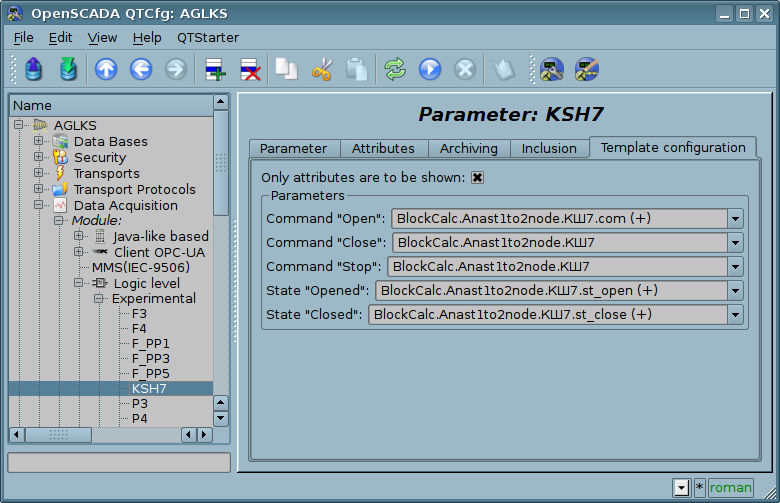Expand the Data Bases tree node
The height and width of the screenshot is (503, 780).
click(38, 141)
